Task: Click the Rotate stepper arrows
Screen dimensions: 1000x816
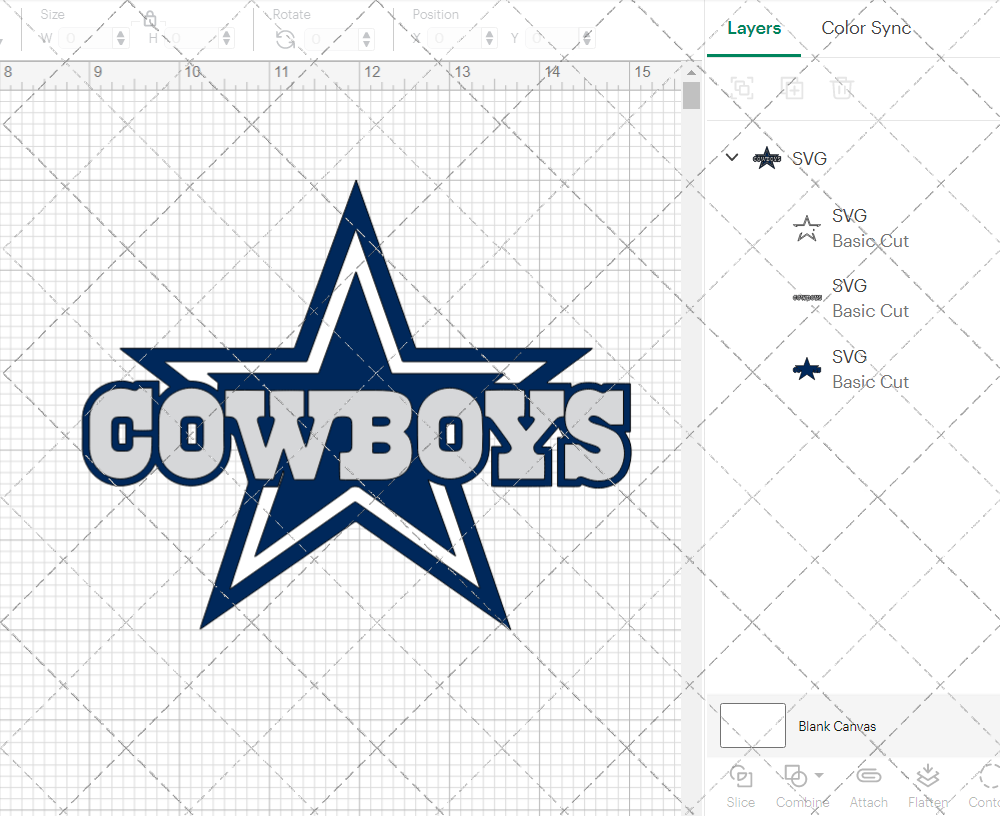Action: [366, 39]
